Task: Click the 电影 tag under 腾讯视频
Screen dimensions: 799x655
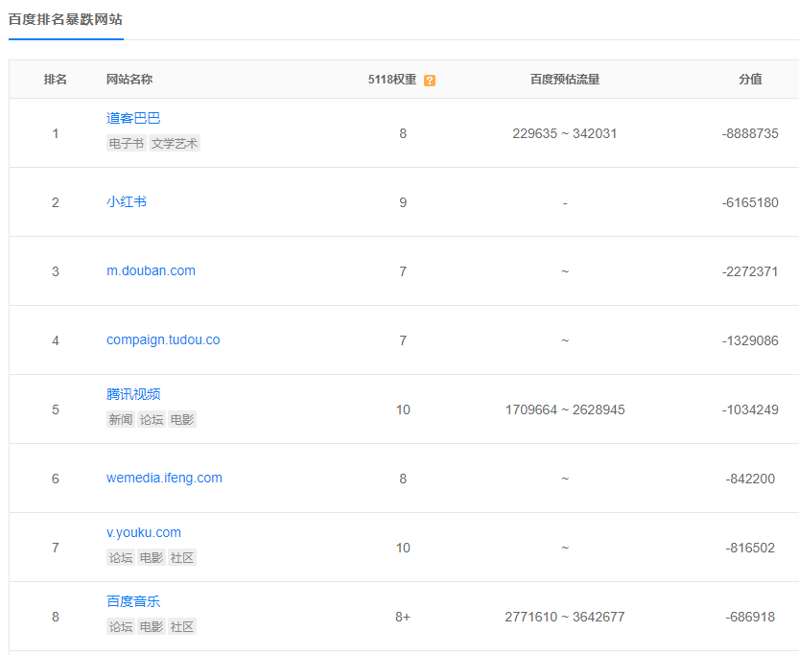Action: tap(182, 420)
